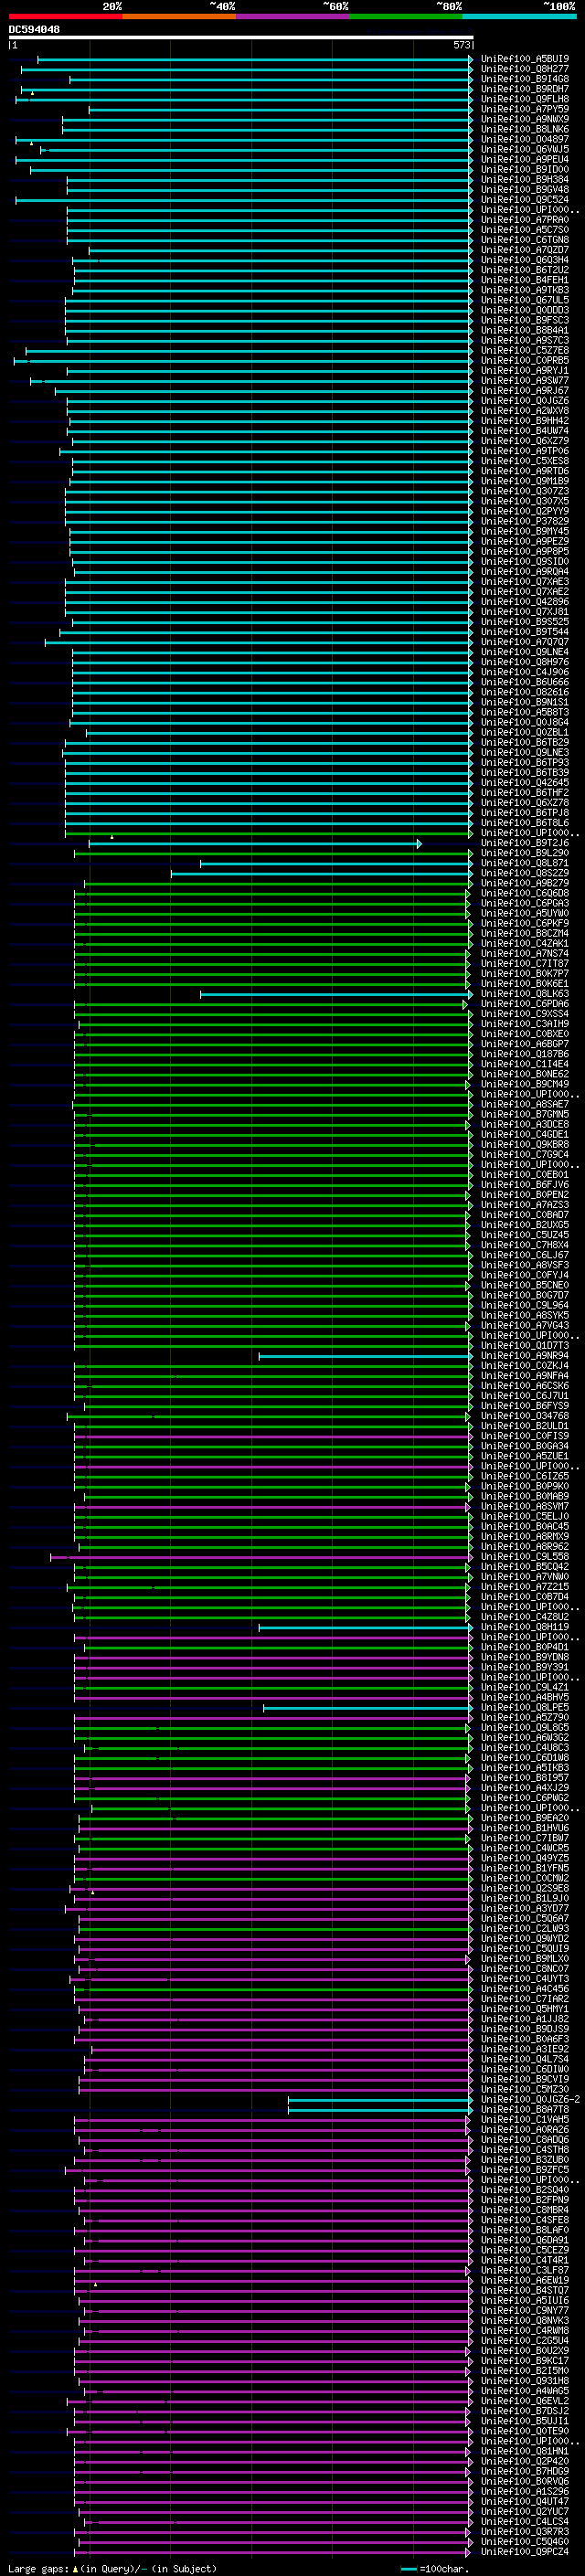This screenshot has height=2576, width=585.
Task: Click the UniRef100_A7NS74 hit label
Action: [524, 953]
